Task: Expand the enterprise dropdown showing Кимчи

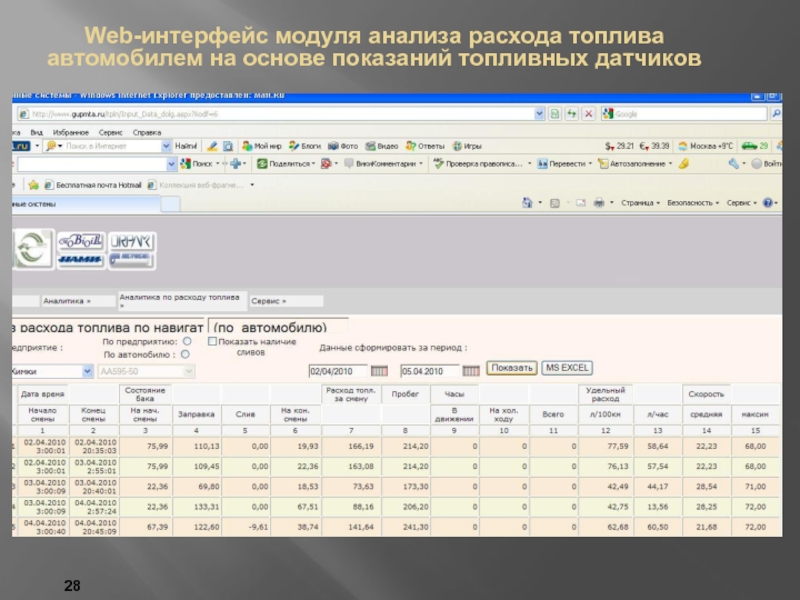Action: 87,371
